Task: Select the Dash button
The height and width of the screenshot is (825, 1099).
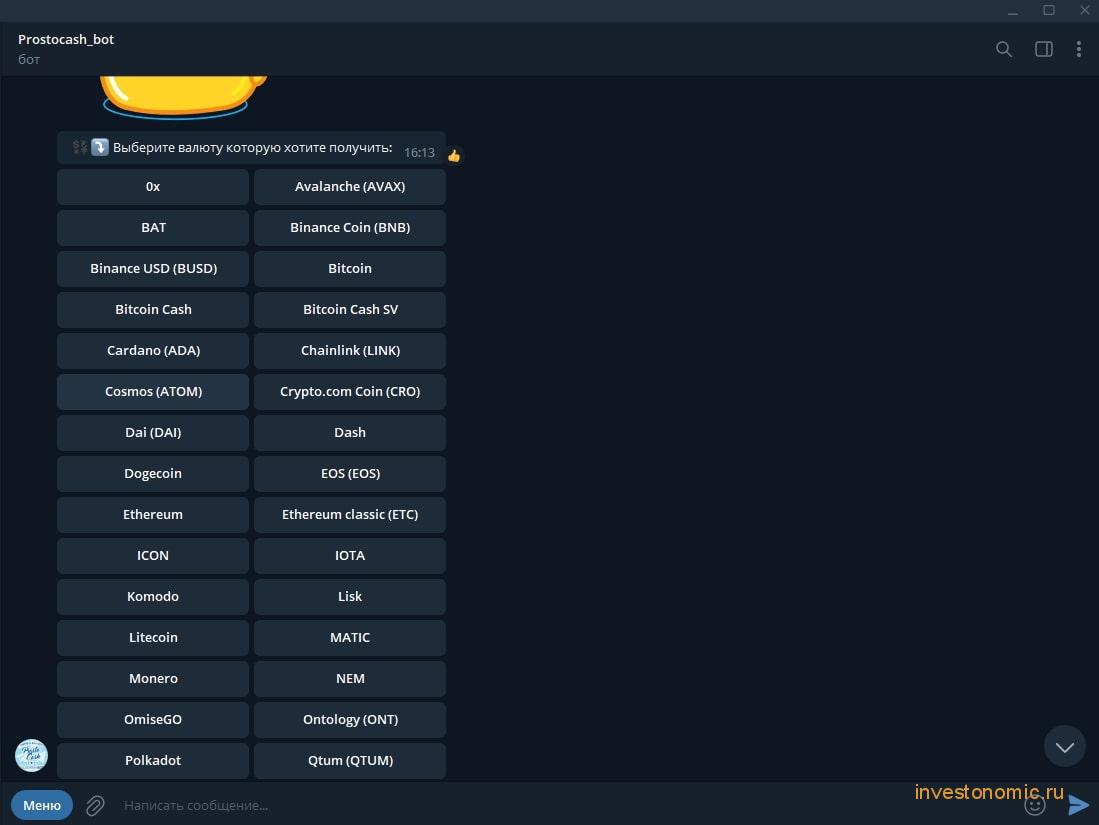Action: click(x=350, y=432)
